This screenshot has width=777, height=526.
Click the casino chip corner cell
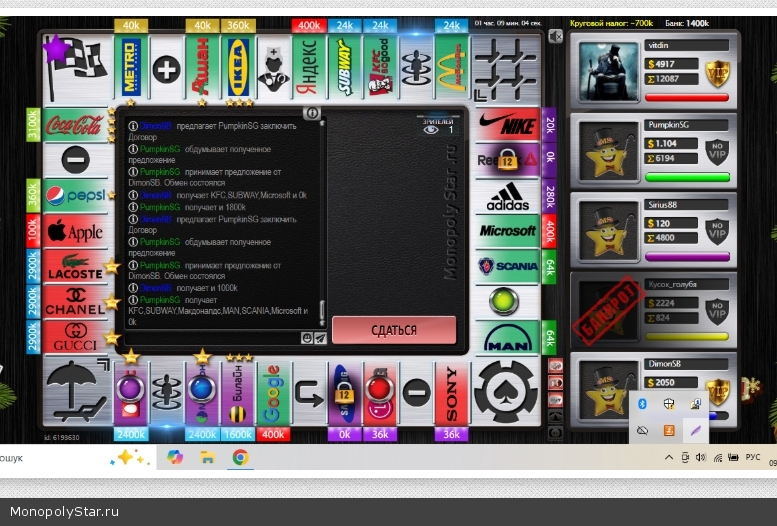click(505, 392)
